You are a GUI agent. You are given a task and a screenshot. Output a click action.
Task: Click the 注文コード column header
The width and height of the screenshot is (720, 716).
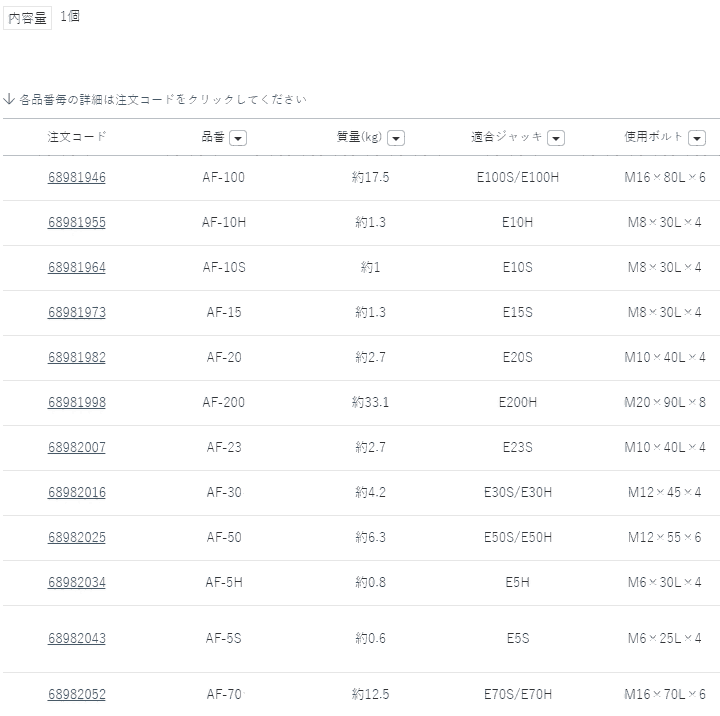click(x=76, y=137)
